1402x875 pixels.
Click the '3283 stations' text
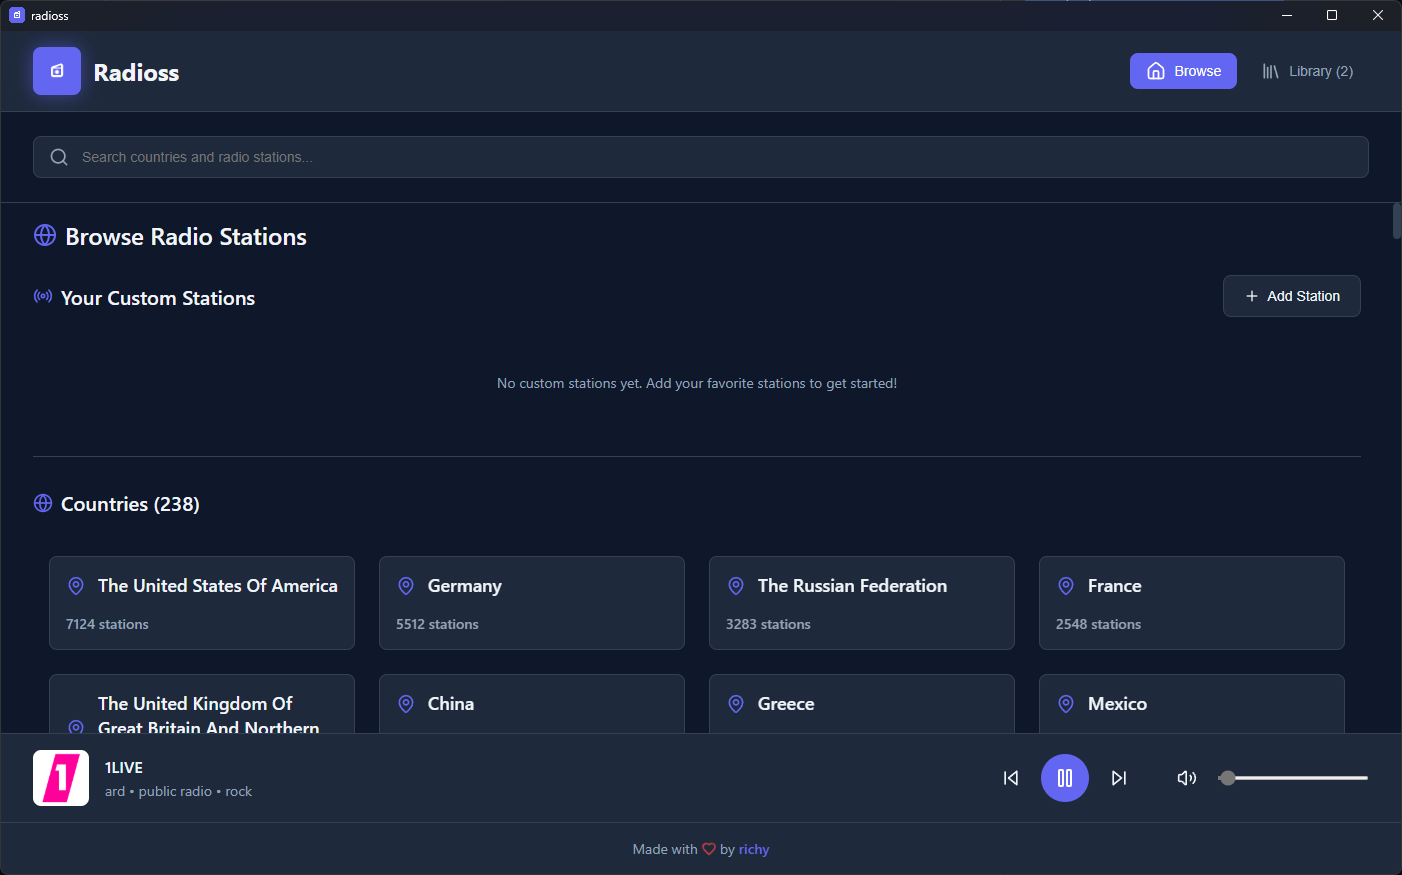click(768, 624)
